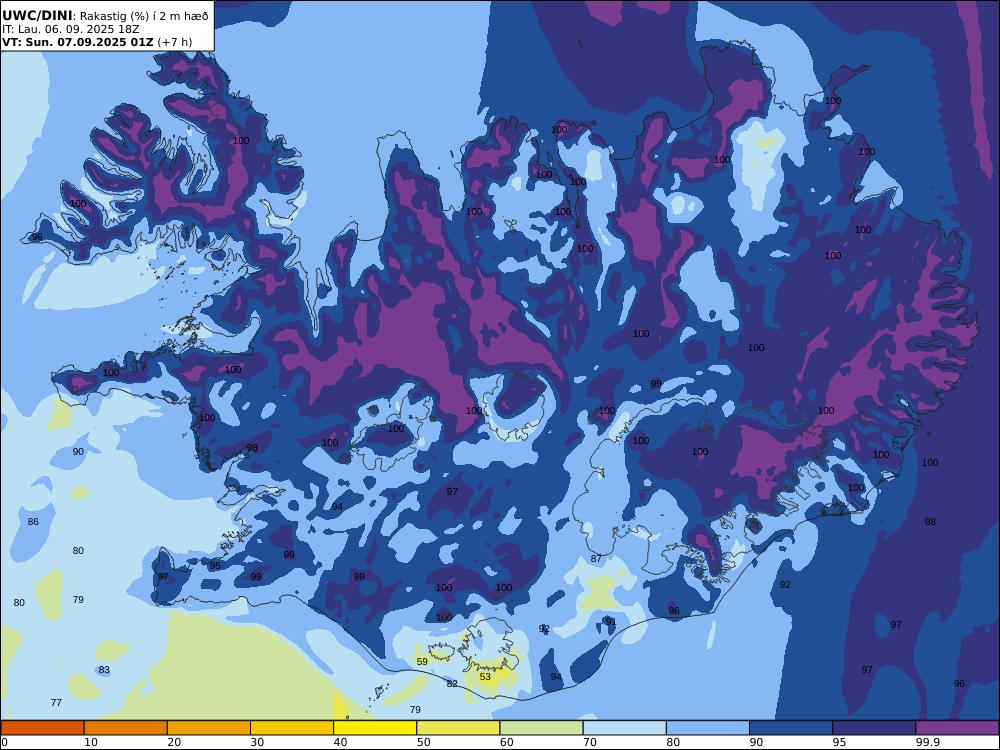Screen dimensions: 1000x750
Task: Select the dark blue 90–95 legend swatch
Action: [791, 728]
